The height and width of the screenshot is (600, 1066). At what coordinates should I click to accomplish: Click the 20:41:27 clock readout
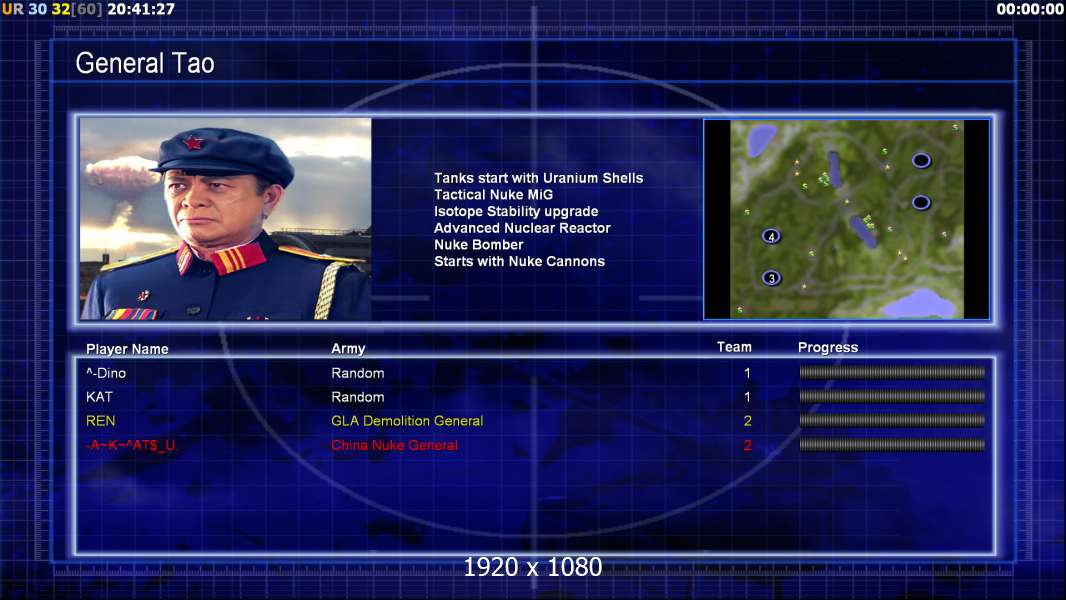[141, 10]
